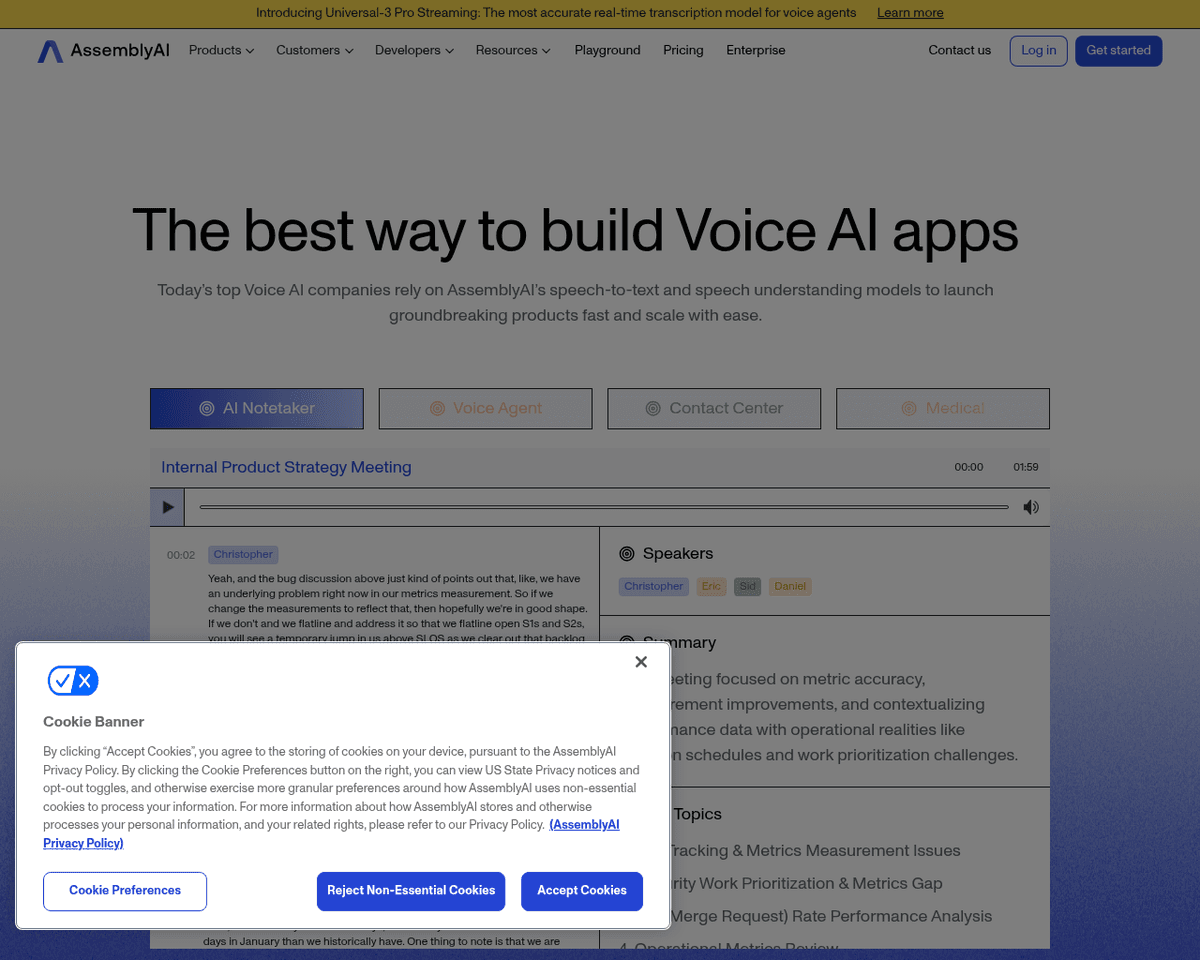Mute audio with the speaker volume icon
Screen dimensions: 1200x960
[1031, 507]
